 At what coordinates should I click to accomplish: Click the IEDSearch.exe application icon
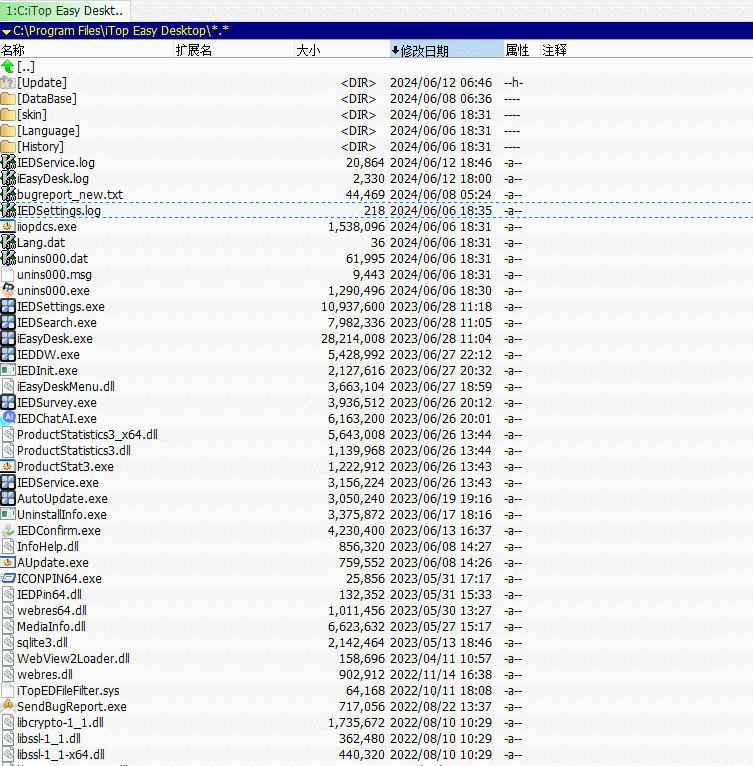(x=8, y=323)
